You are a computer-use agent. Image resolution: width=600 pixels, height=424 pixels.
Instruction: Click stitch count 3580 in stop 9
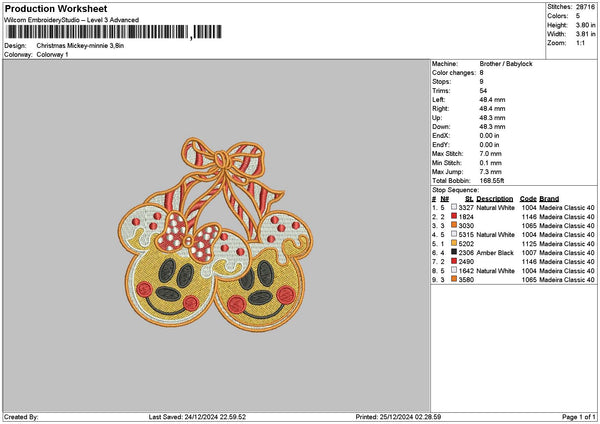pyautogui.click(x=466, y=280)
